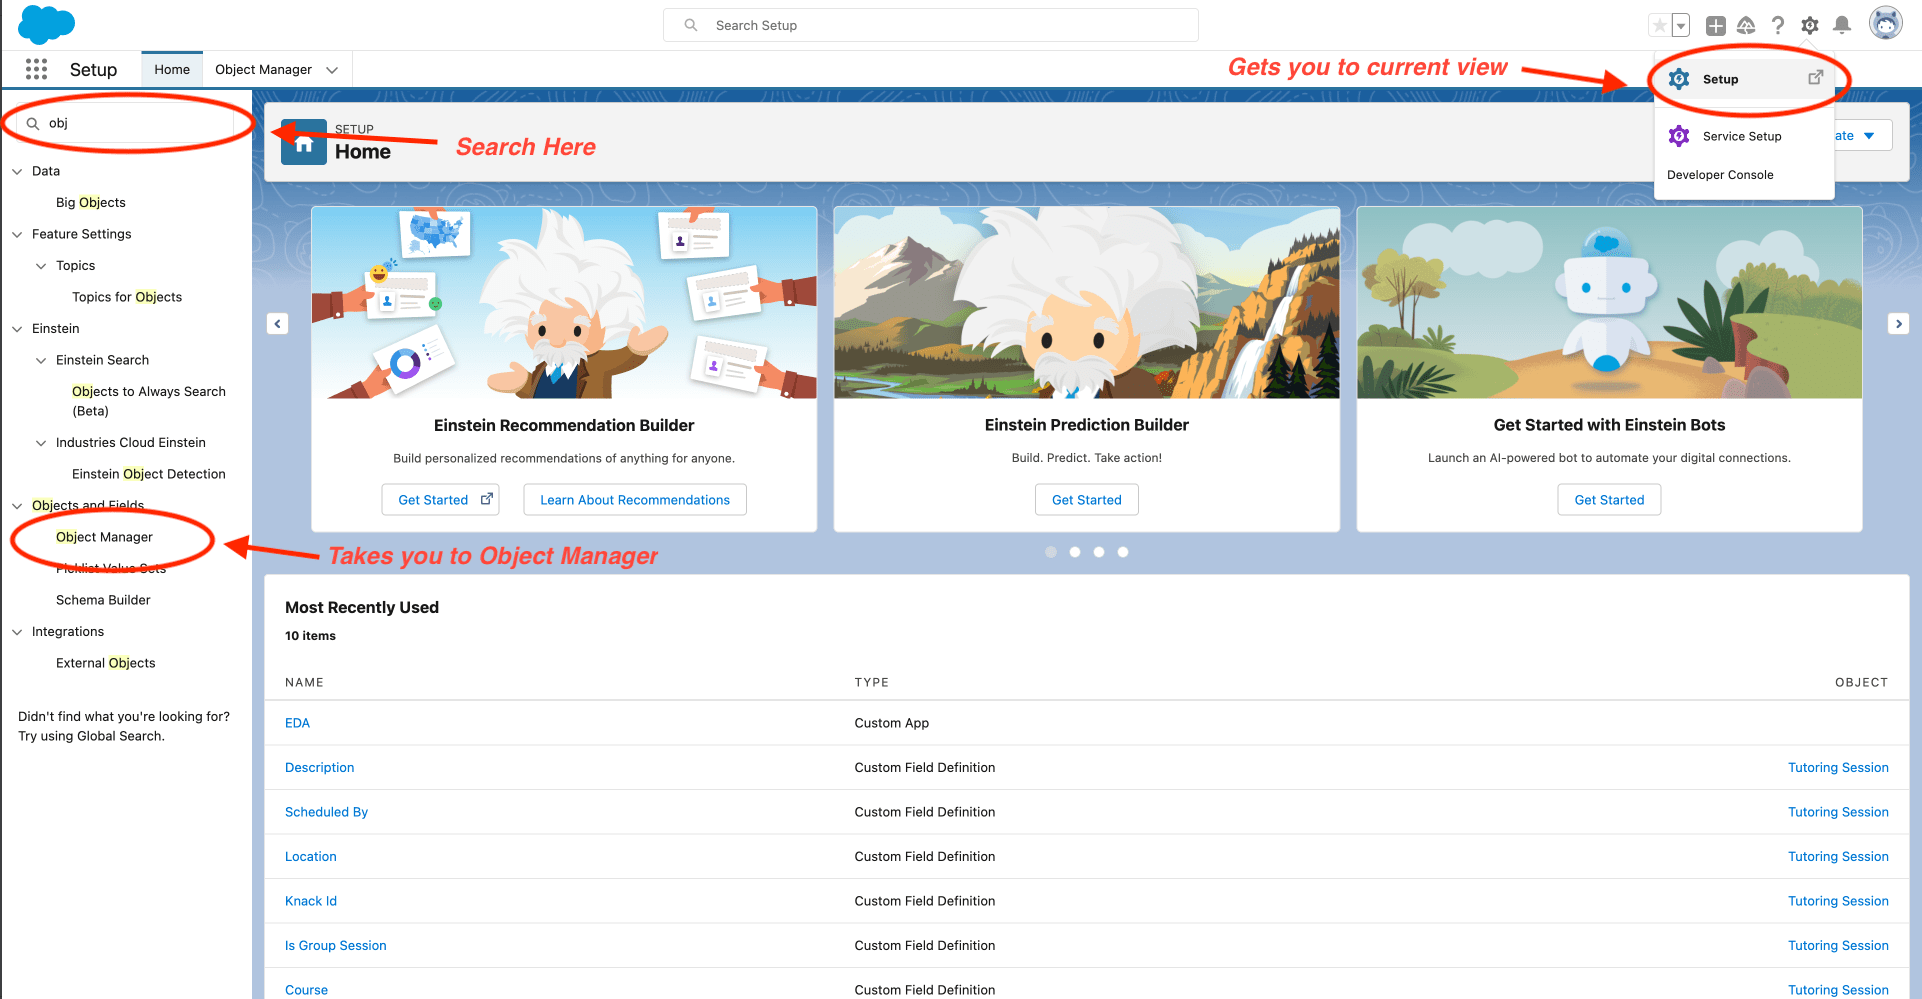Open the add new record plus icon
The width and height of the screenshot is (1922, 999).
pos(1714,24)
